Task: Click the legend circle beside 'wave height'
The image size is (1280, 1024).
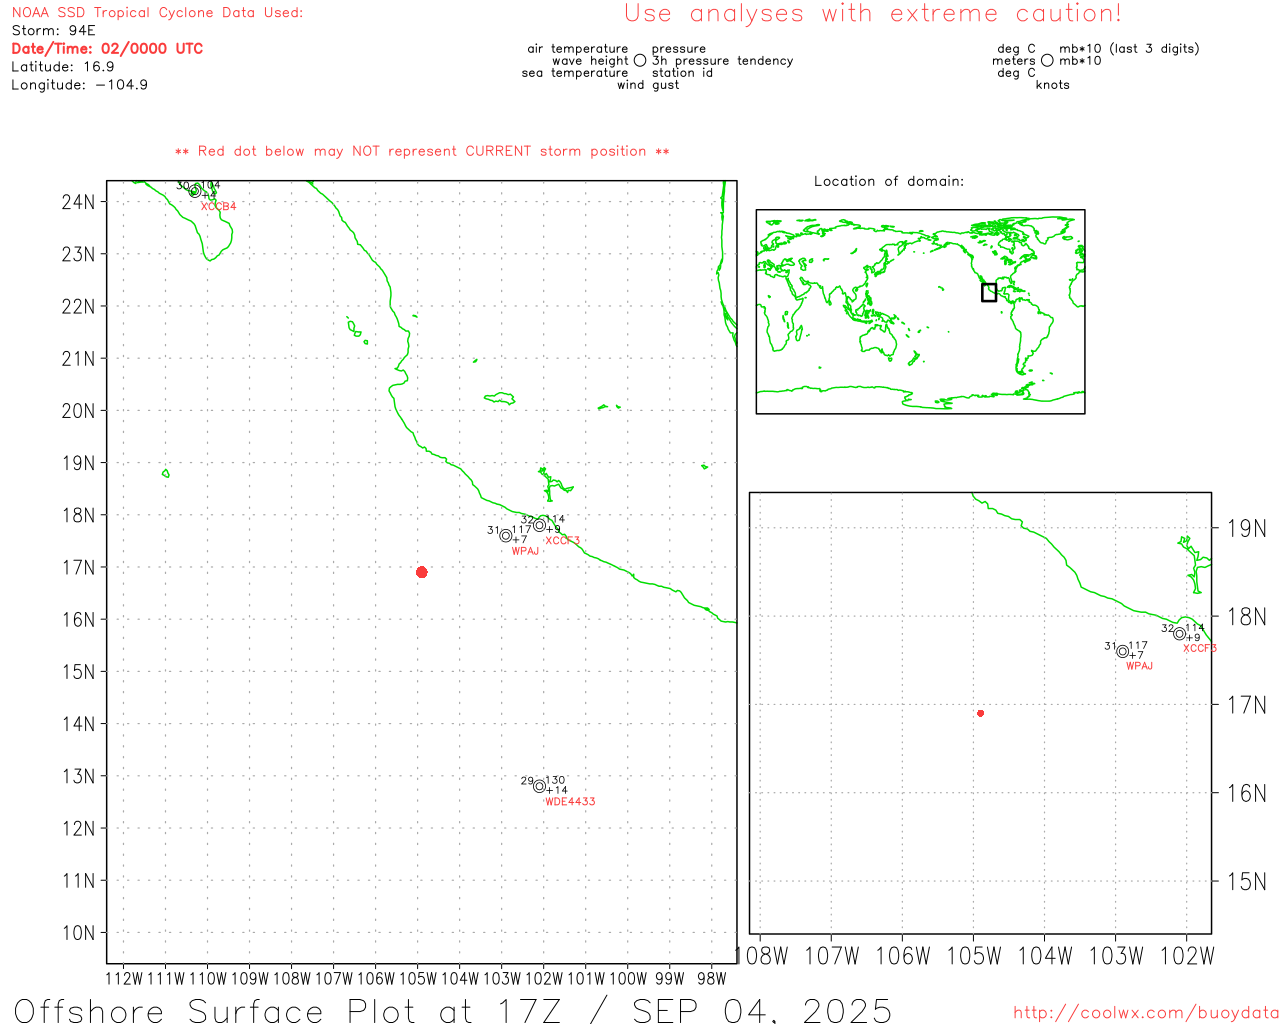Action: tap(640, 60)
